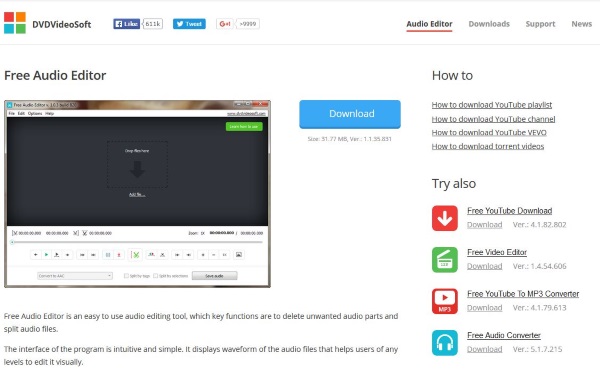Click Download link under Free YouTube Download

click(484, 225)
